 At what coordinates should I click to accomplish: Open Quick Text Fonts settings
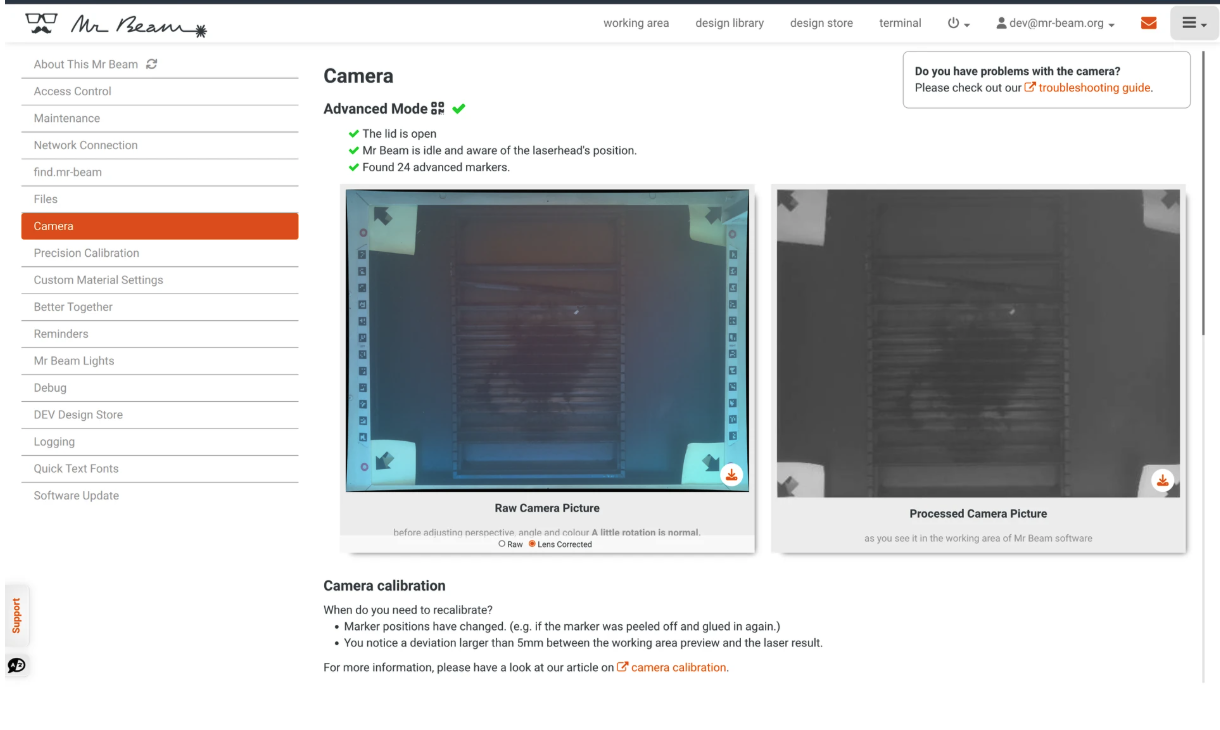point(160,469)
